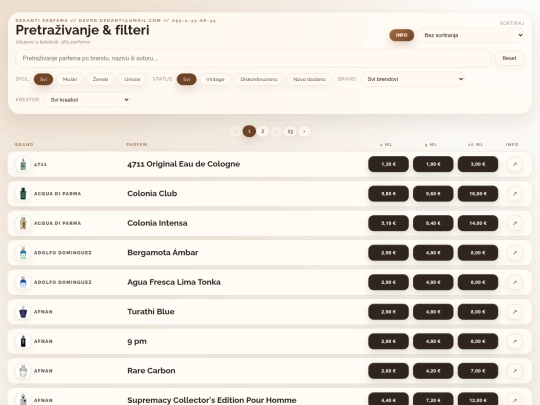
Task: Go to next page arrow in pagination
Action: click(x=304, y=131)
